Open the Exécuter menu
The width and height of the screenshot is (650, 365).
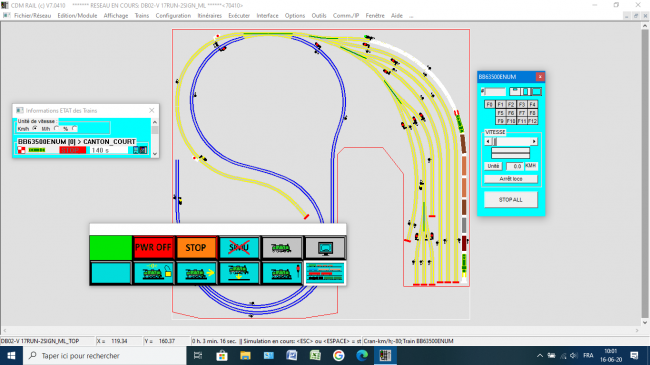[x=239, y=15]
